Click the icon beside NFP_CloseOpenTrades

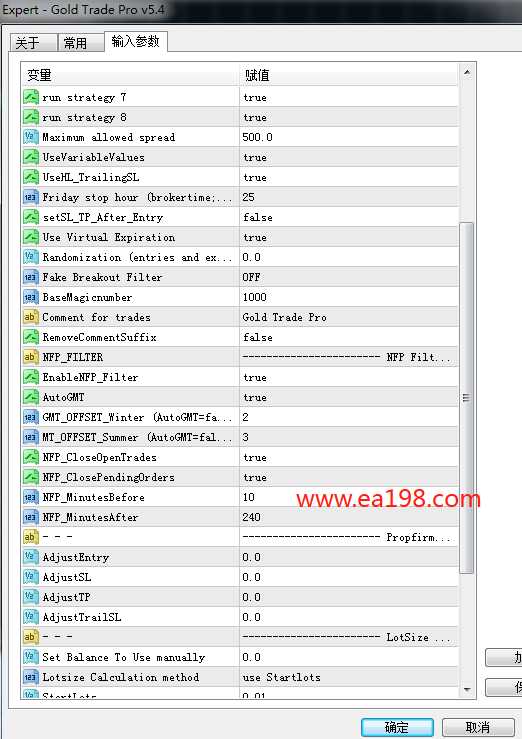(31, 457)
